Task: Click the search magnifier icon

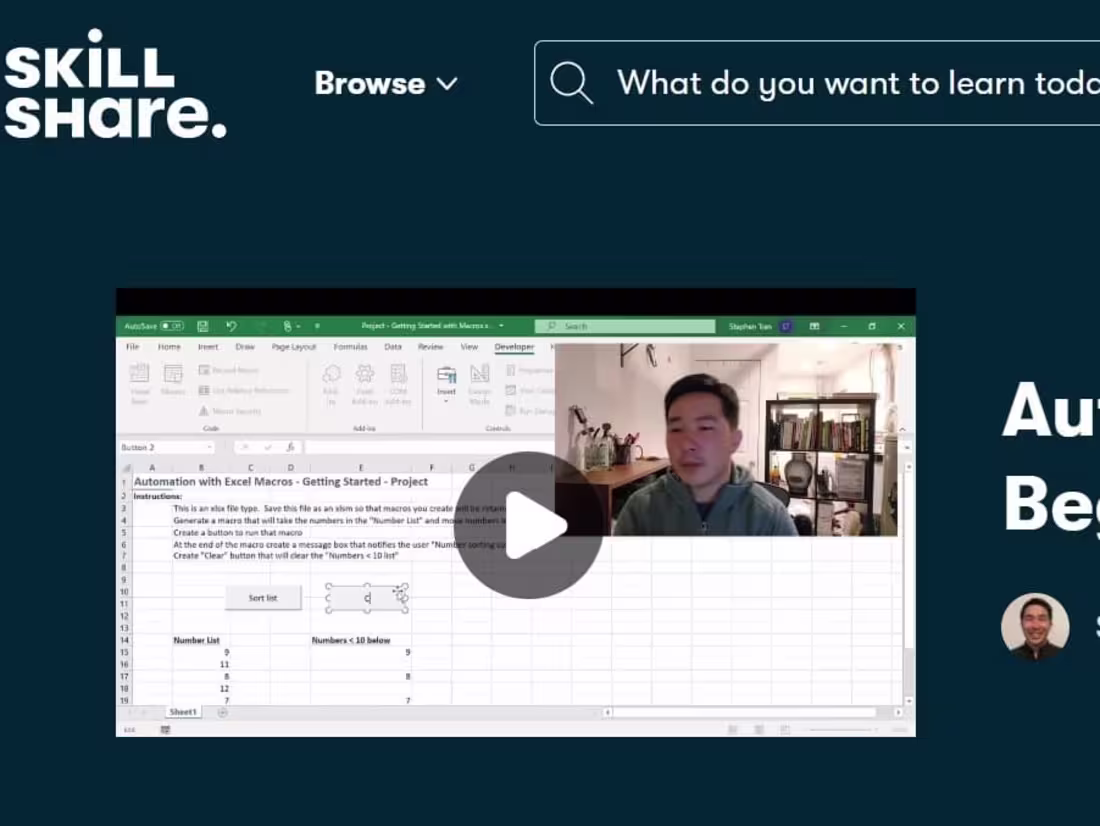Action: click(571, 83)
